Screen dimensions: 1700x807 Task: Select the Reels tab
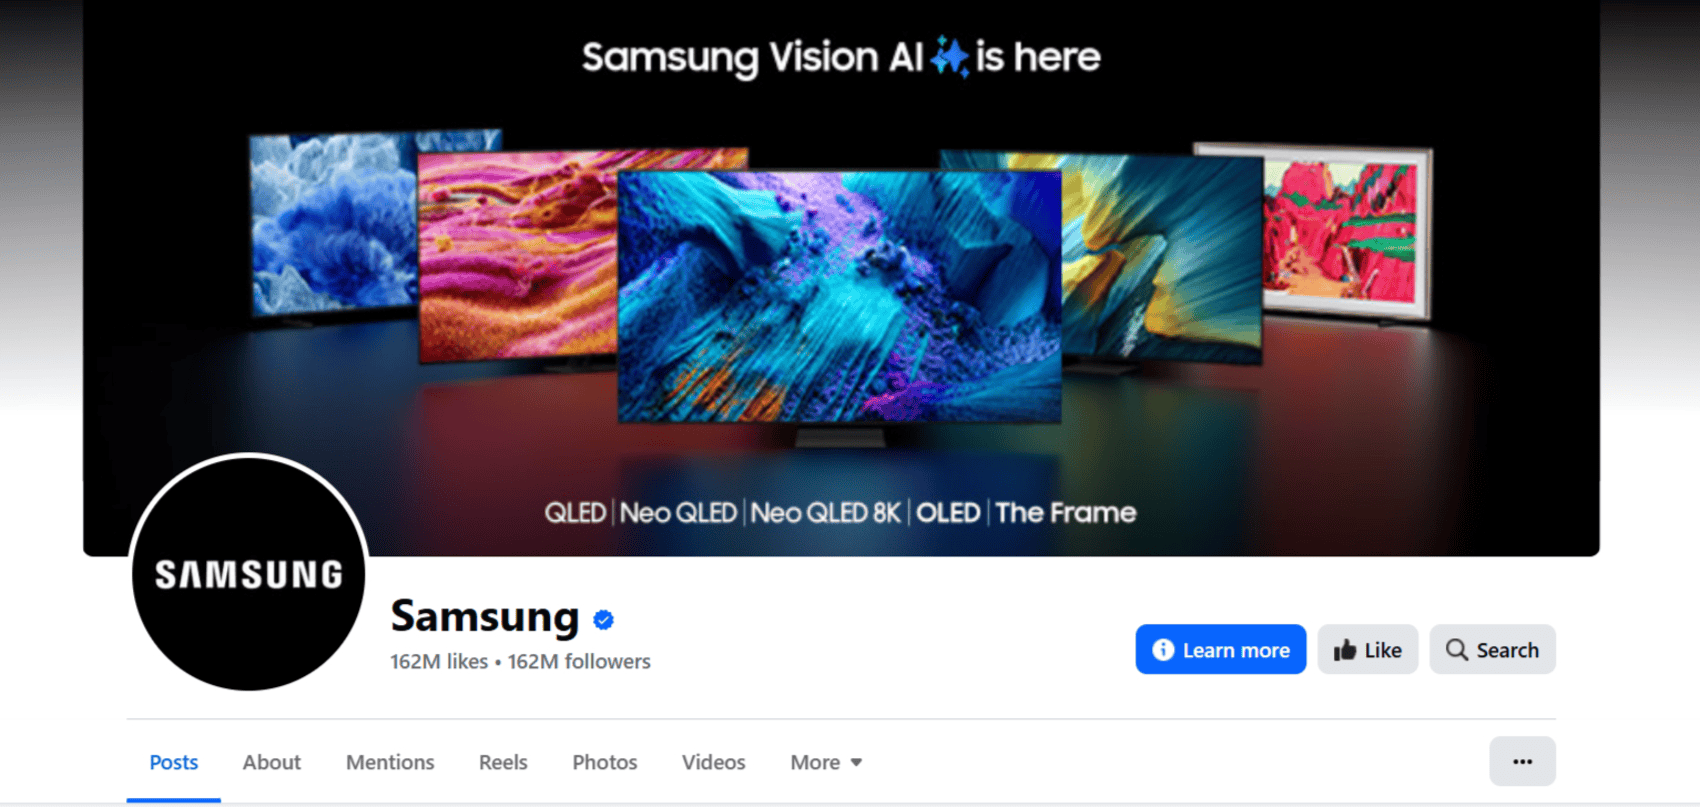tap(503, 762)
